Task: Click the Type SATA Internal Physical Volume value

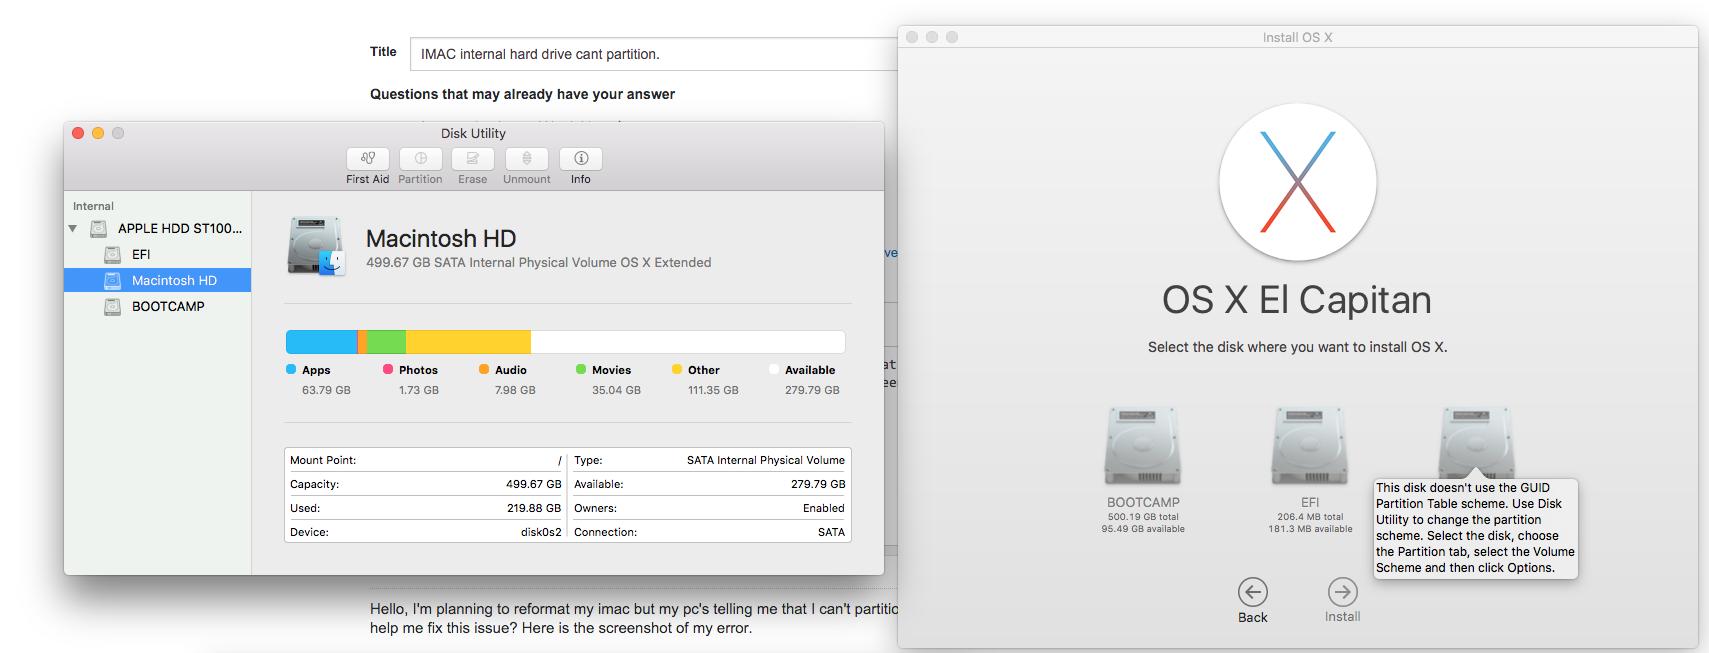Action: pos(766,460)
